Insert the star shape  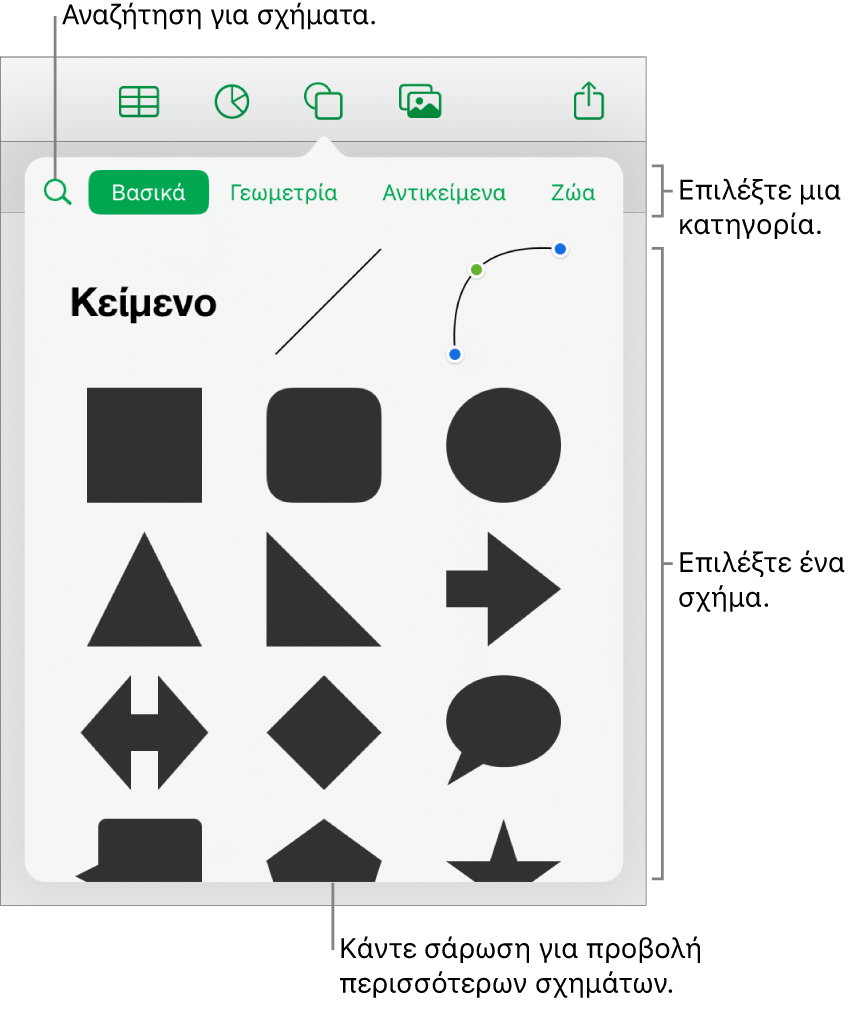click(504, 850)
